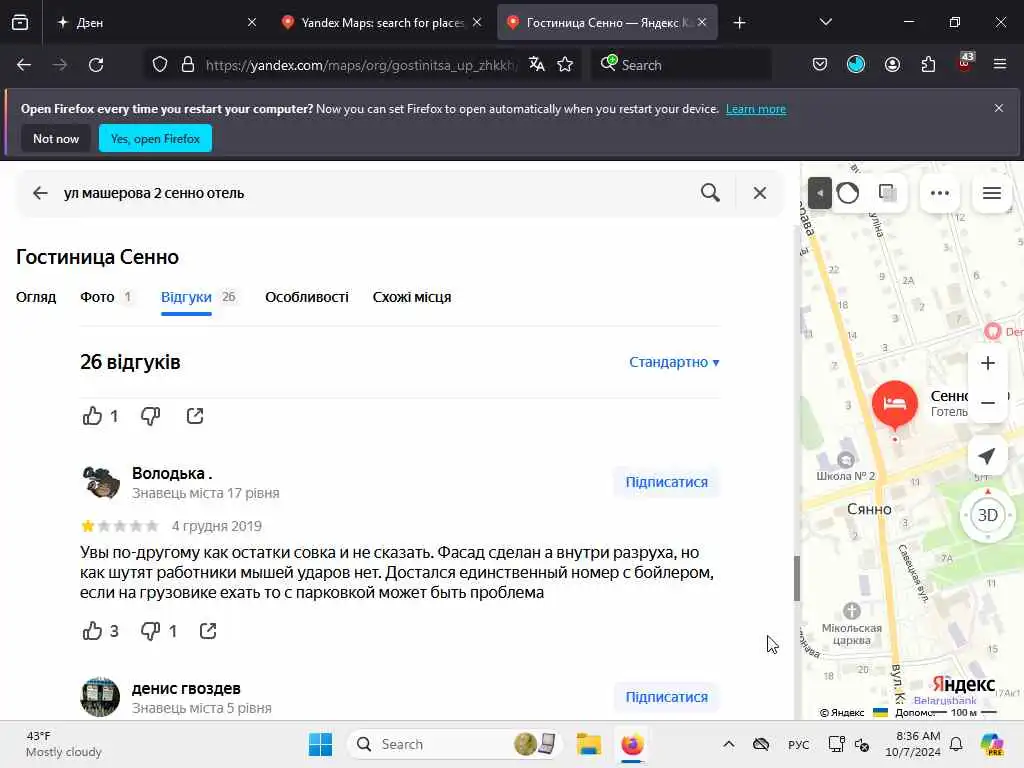Open the weather widget showing 43°F
This screenshot has width=1024, height=768.
coord(64,744)
